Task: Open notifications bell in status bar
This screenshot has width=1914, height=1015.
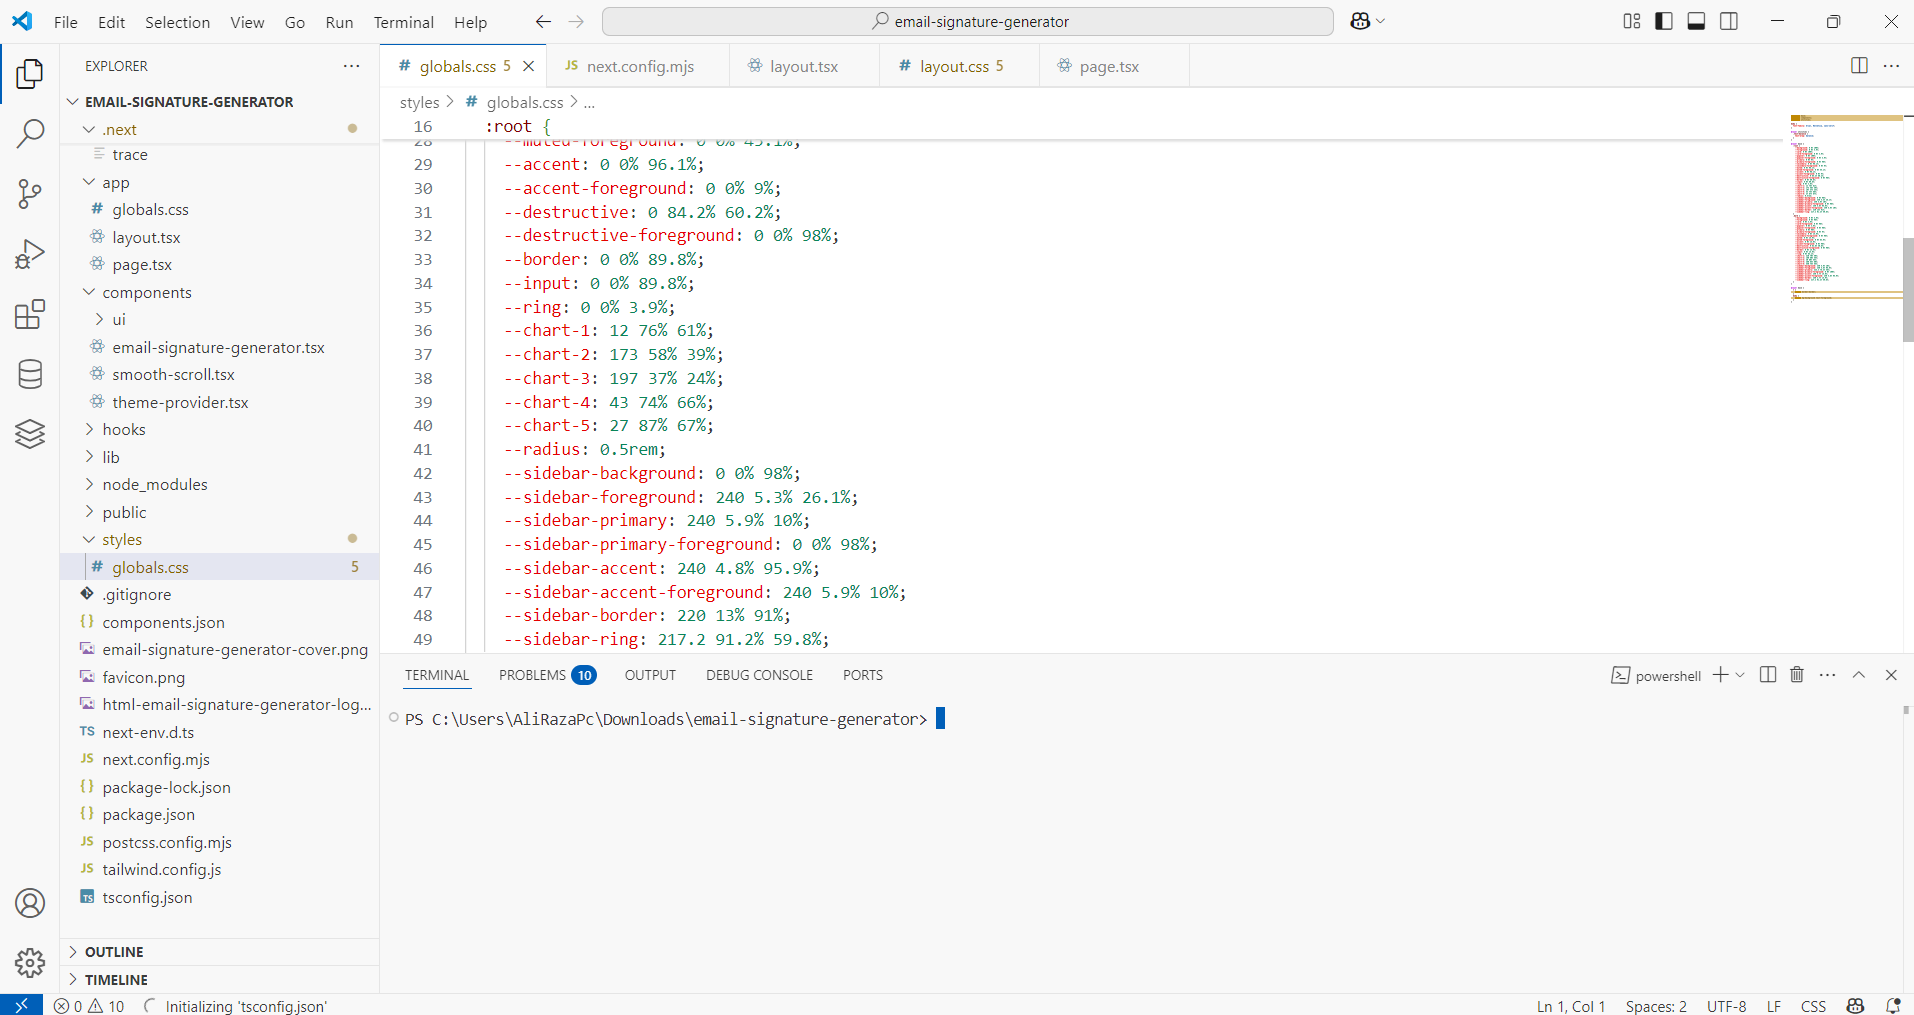Action: coord(1893,1006)
